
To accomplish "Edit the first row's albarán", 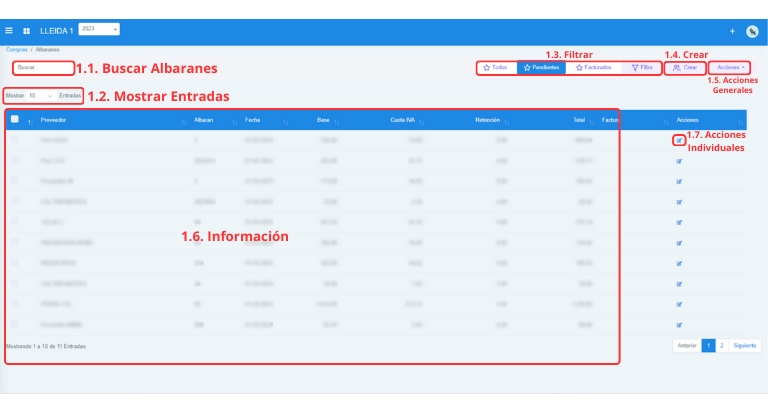I will (x=679, y=141).
